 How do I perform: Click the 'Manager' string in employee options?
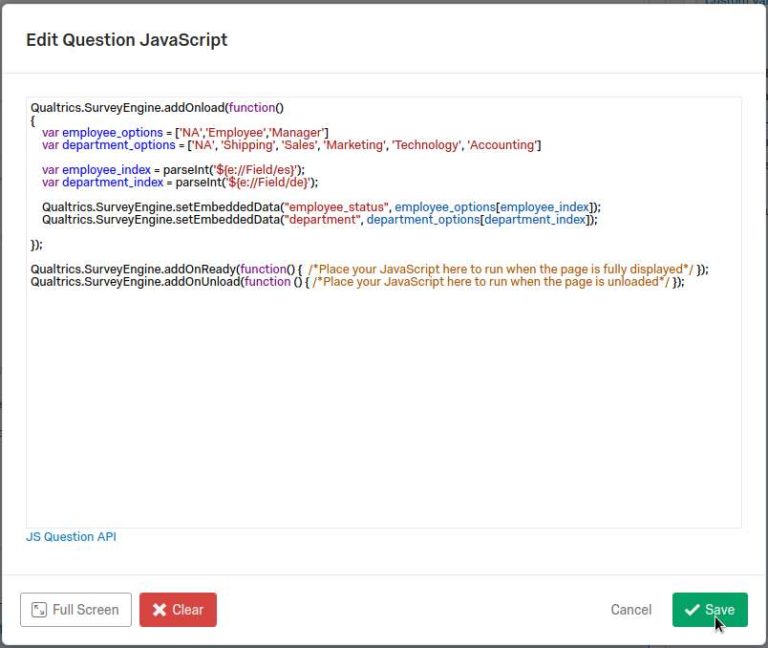tap(296, 133)
